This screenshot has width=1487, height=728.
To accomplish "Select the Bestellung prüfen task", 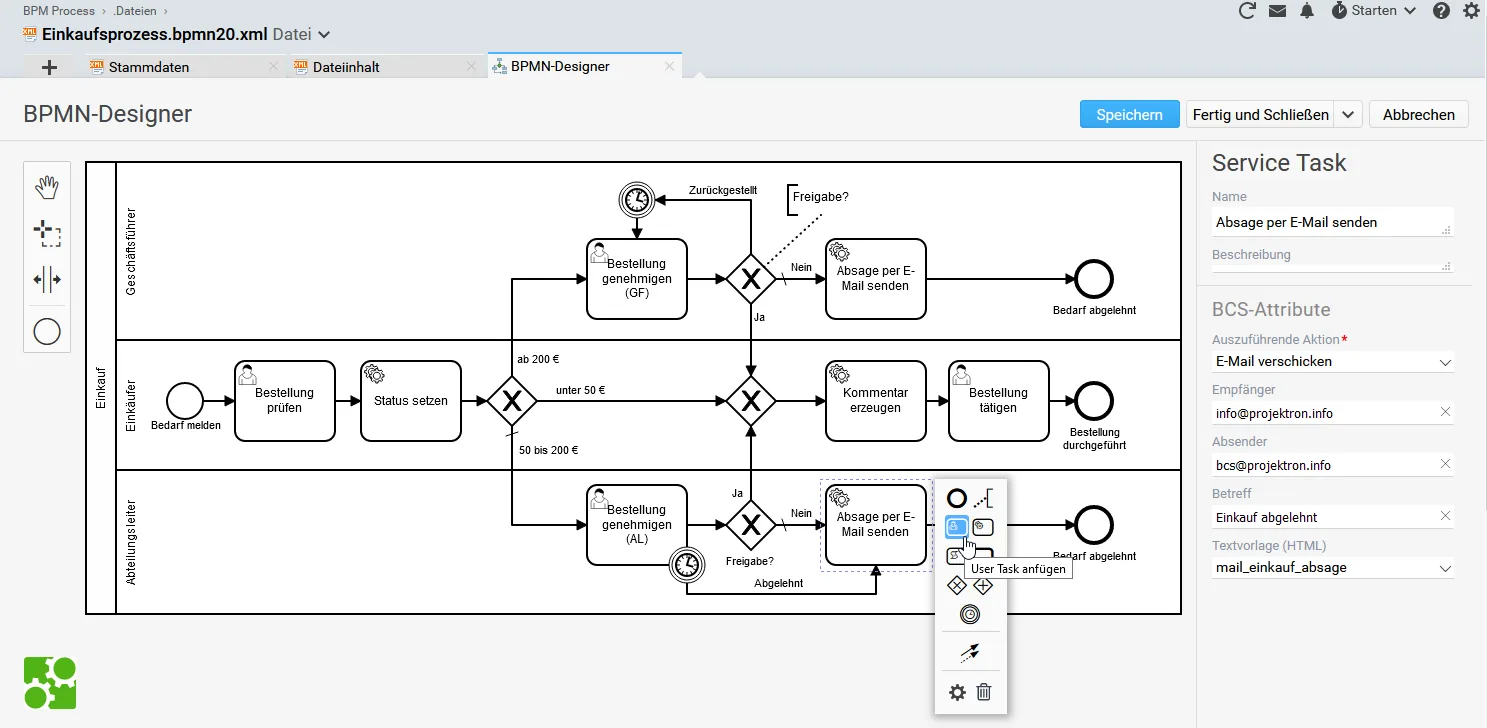I will tap(285, 400).
